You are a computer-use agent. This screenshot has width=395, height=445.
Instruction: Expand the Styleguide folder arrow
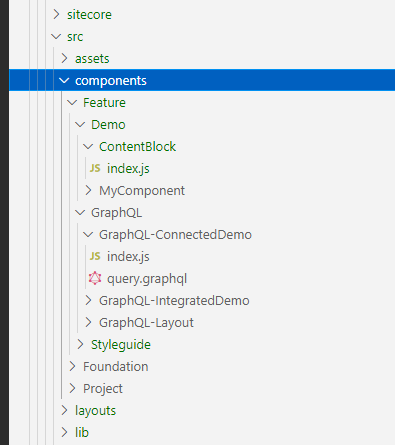[x=80, y=344]
